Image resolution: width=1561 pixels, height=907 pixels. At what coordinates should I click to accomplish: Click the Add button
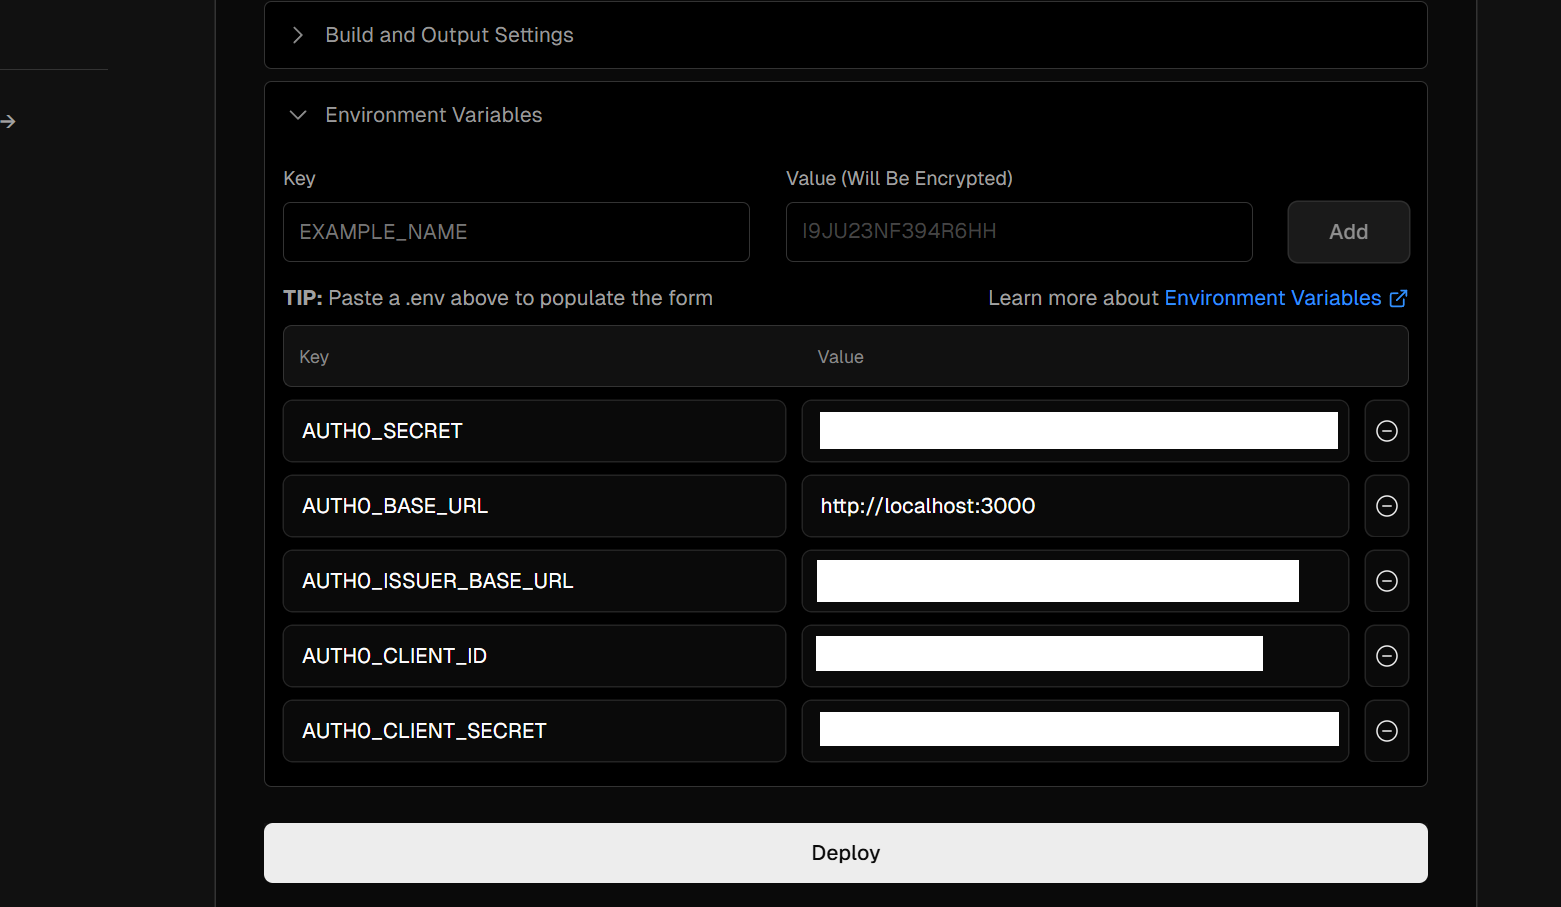(1348, 232)
